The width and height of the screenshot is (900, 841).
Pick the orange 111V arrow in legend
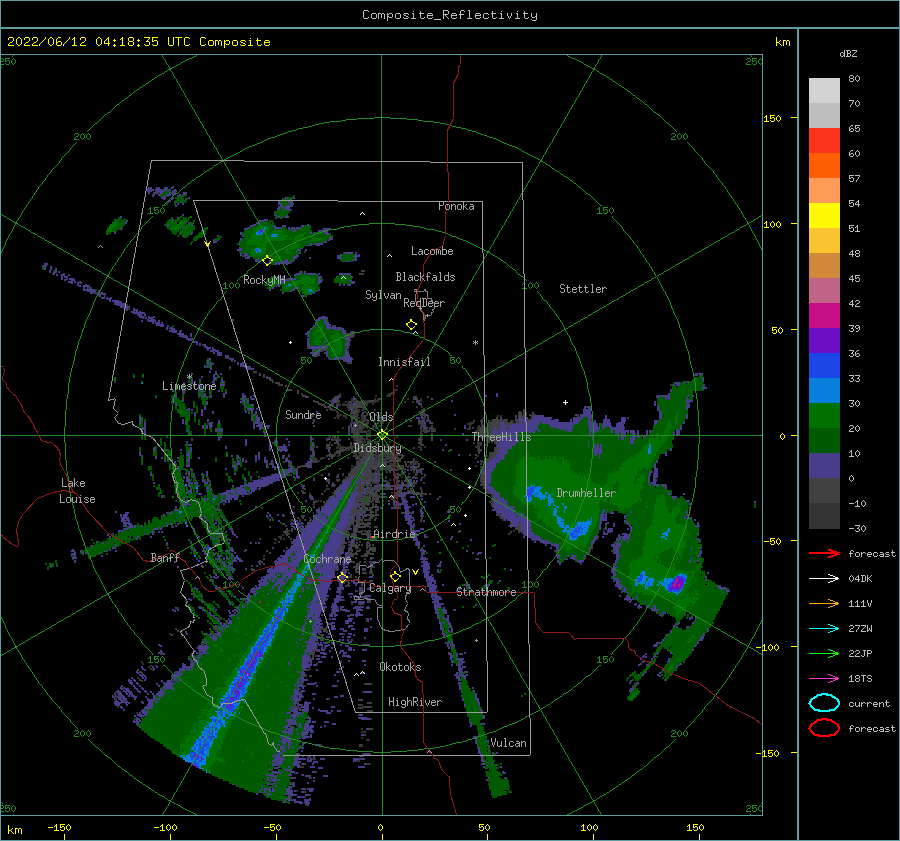(x=824, y=603)
